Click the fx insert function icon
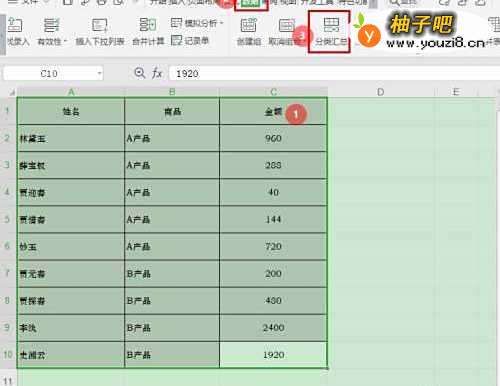 coord(157,73)
